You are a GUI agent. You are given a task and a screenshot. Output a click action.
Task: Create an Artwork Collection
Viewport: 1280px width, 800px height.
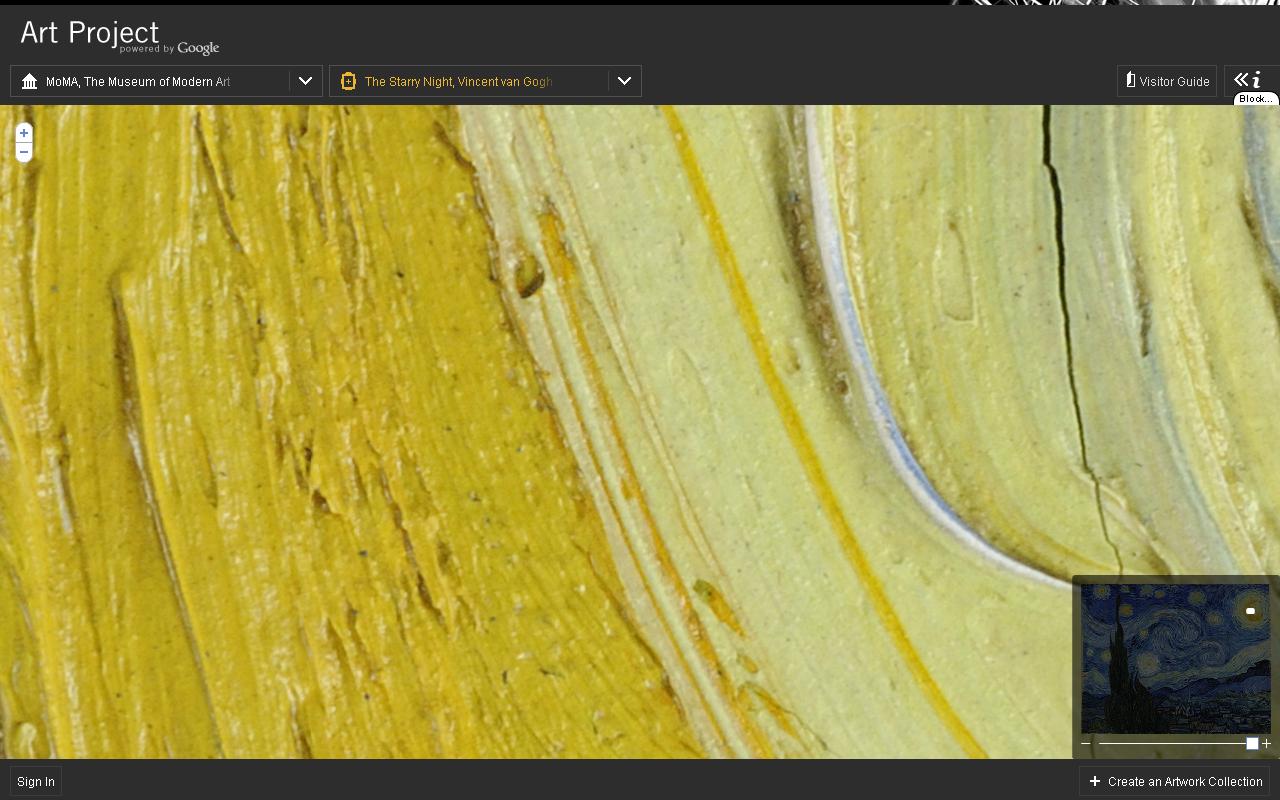pyautogui.click(x=1176, y=782)
